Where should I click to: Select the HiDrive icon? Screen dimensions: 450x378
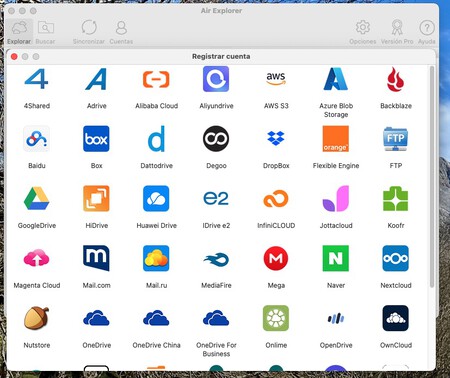point(96,198)
